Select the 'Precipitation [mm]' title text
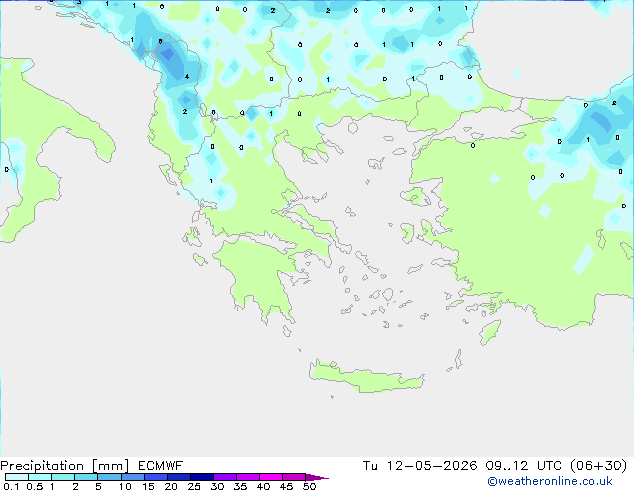Viewport: 634px width, 490px height. [65, 466]
